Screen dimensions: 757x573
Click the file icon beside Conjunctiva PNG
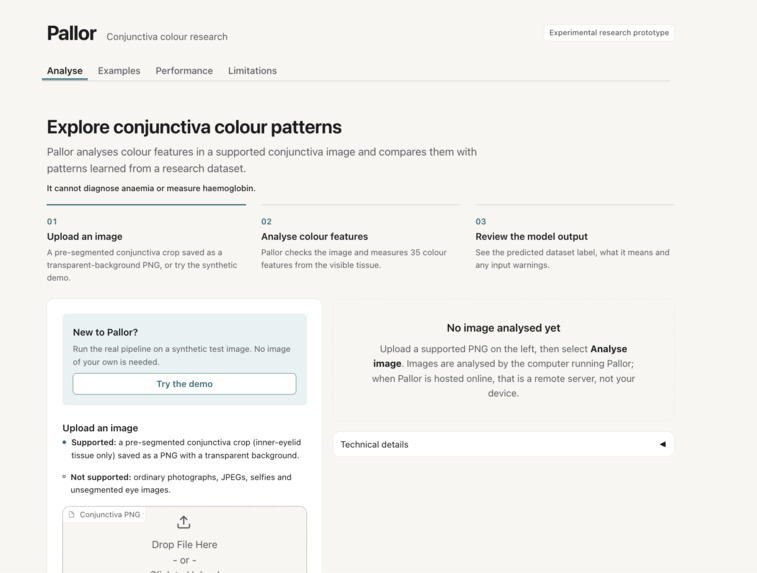pos(72,515)
